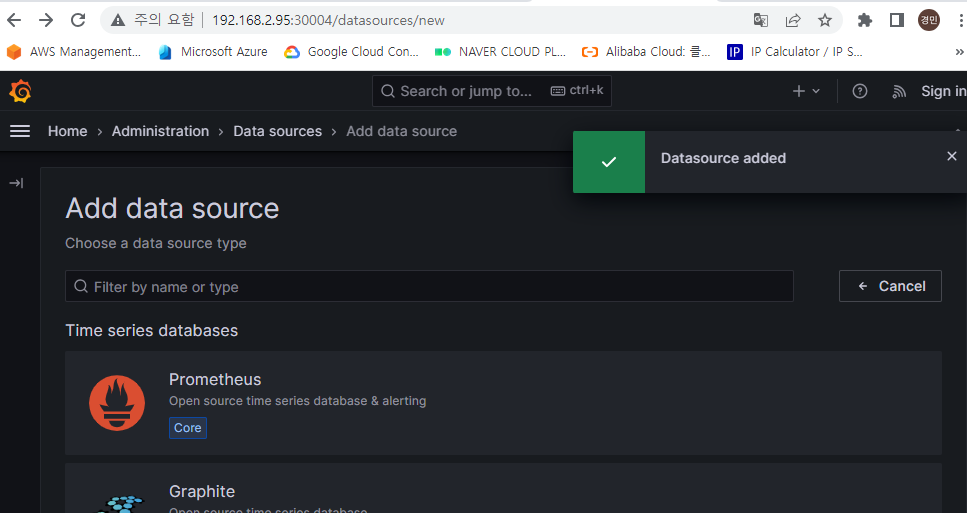The image size is (967, 513).
Task: Click Sign in
Action: 944,91
